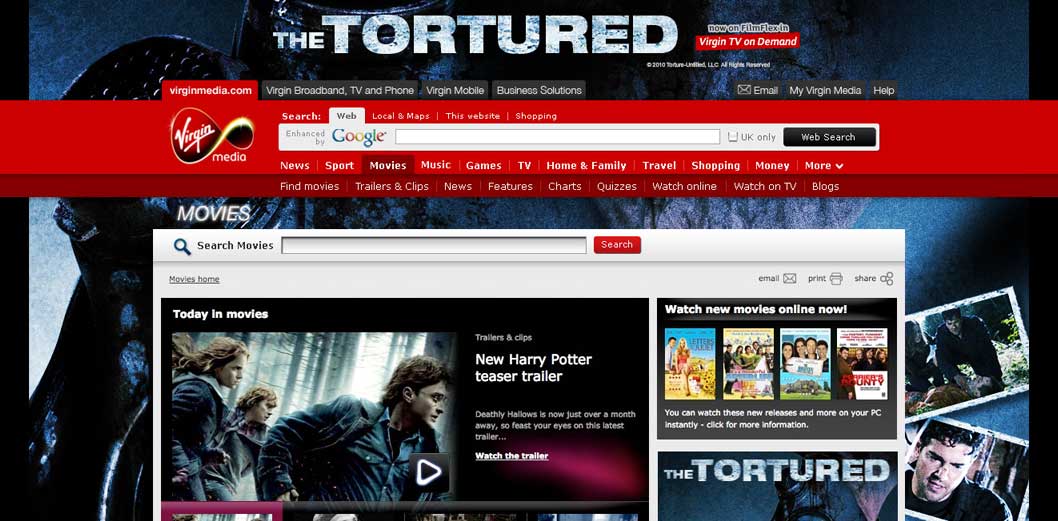The width and height of the screenshot is (1058, 521).
Task: Click the magnifier icon beside Search Movies
Action: coord(182,246)
